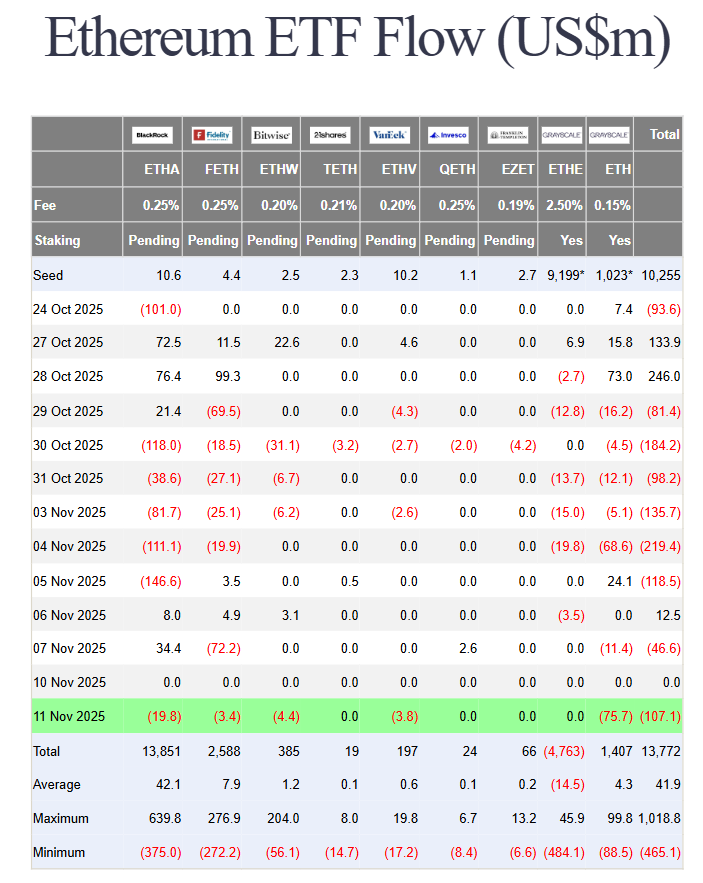Click the Invesco logo
The width and height of the screenshot is (703, 883).
(448, 134)
